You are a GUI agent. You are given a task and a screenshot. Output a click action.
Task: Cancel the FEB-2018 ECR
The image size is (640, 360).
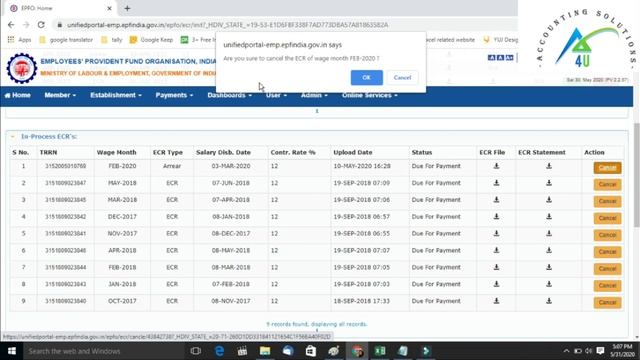coord(607,269)
